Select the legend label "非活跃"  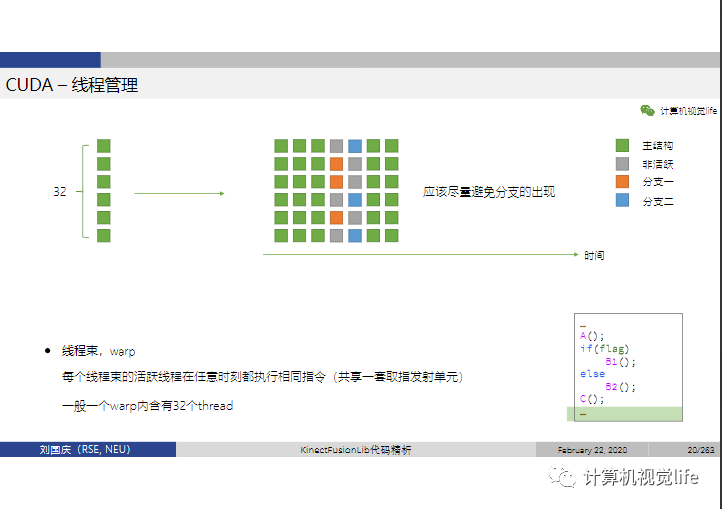tap(658, 164)
